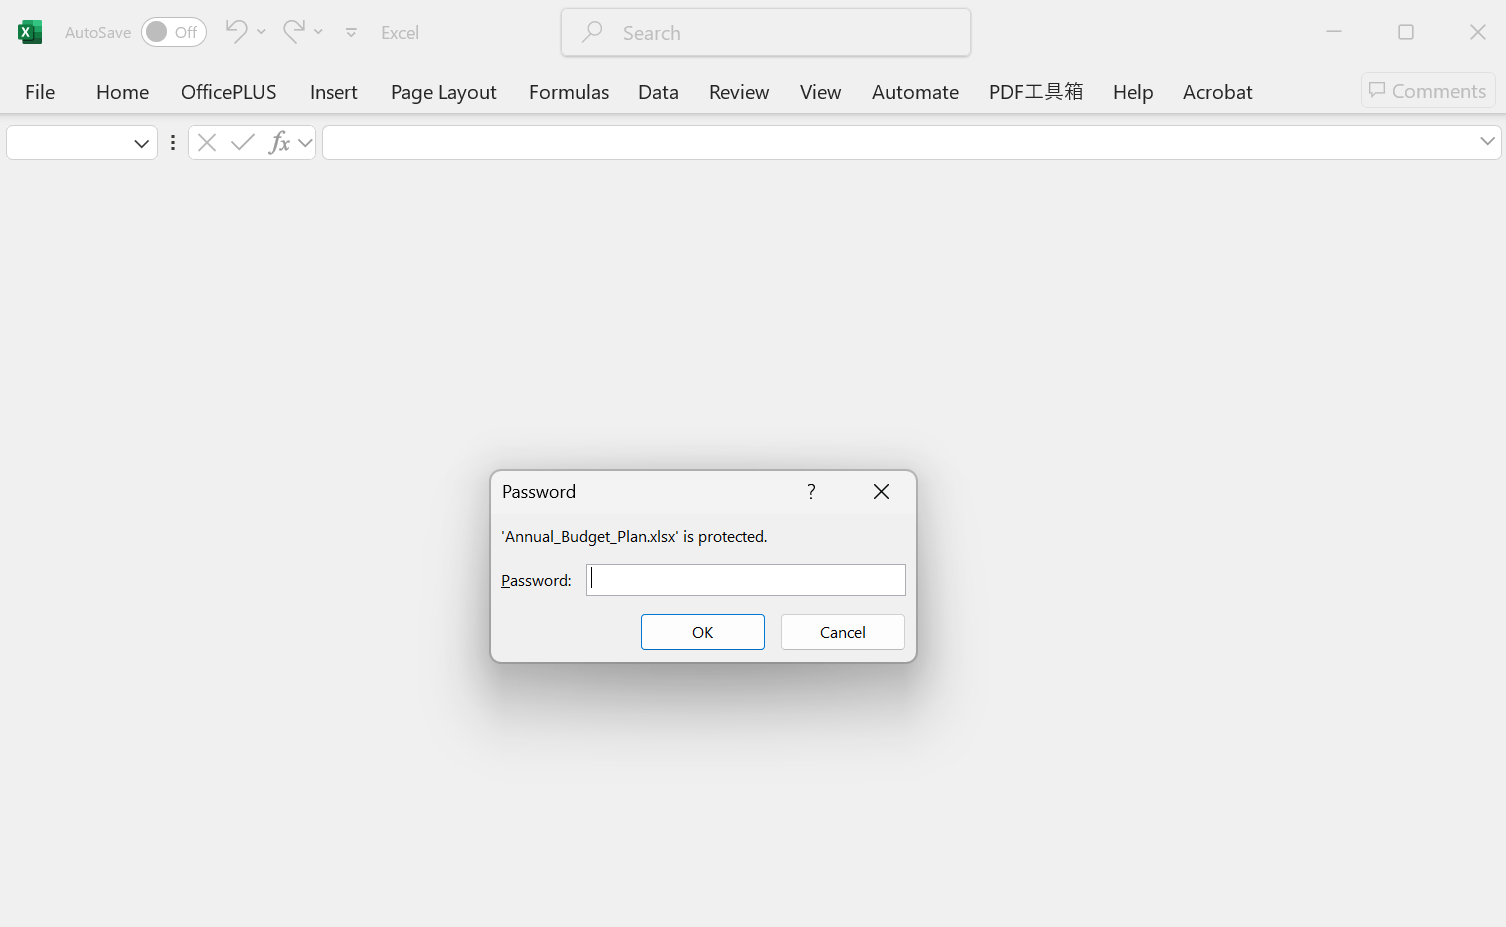Viewport: 1506px width, 927px height.
Task: Expand the formula bar with chevron
Action: pos(1487,142)
